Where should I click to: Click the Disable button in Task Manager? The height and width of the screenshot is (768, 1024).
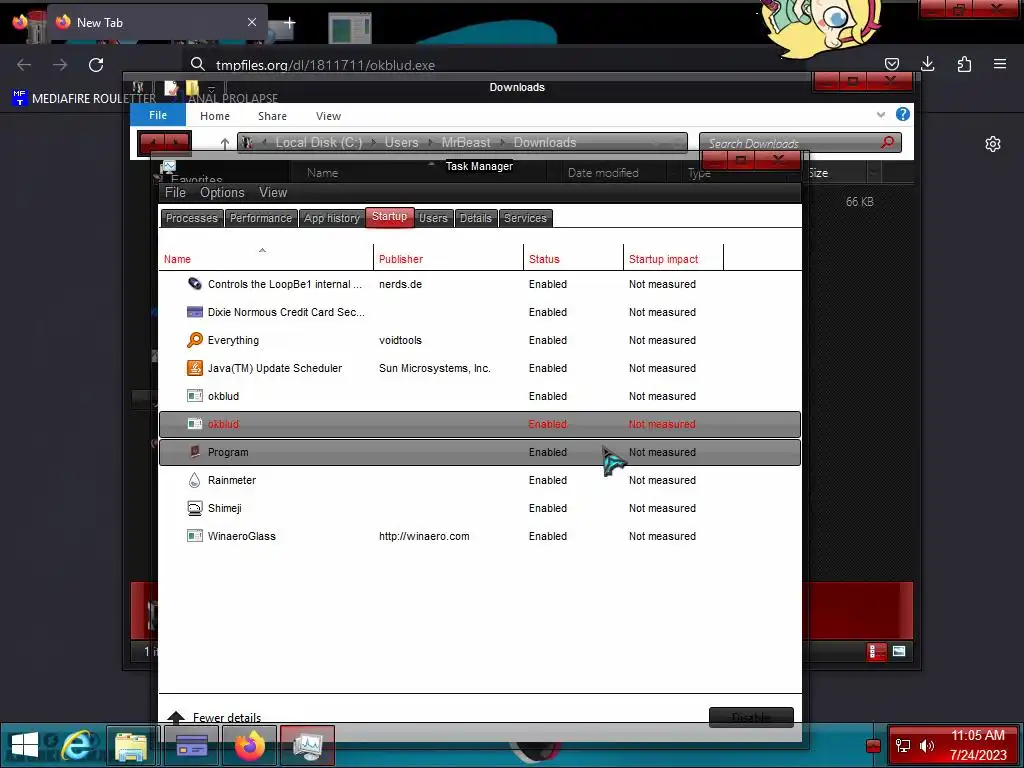(751, 717)
